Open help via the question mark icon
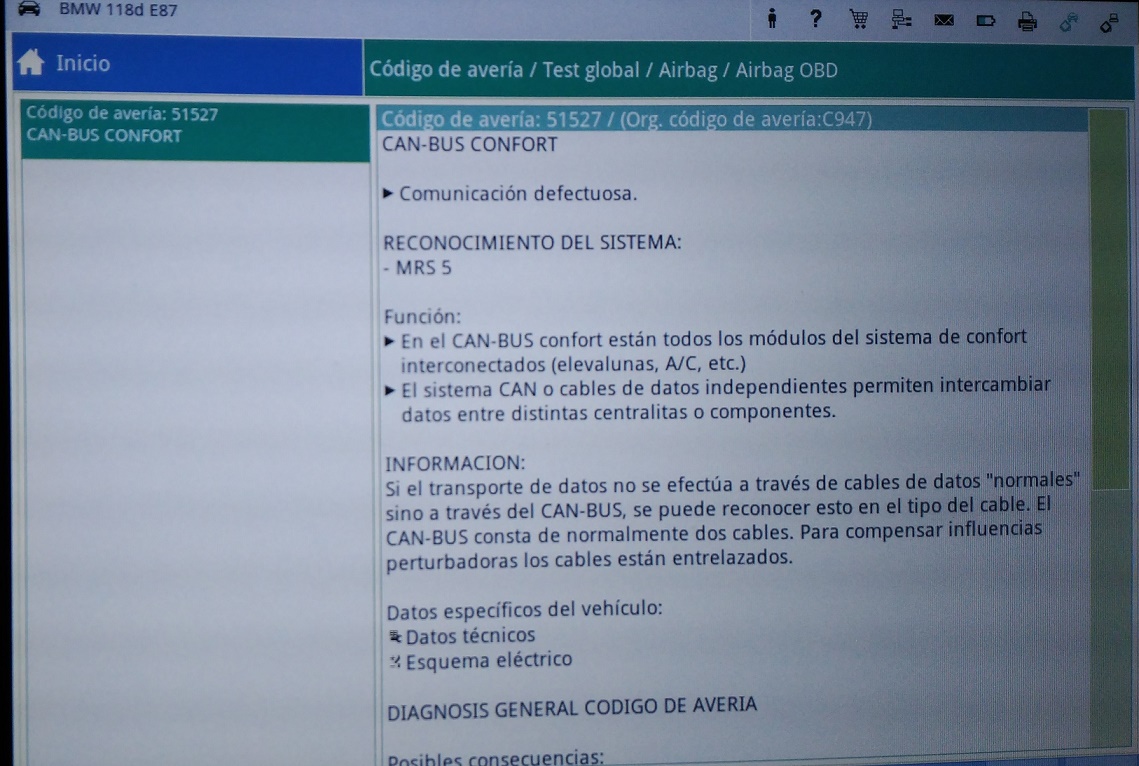1139x766 pixels. pos(816,18)
